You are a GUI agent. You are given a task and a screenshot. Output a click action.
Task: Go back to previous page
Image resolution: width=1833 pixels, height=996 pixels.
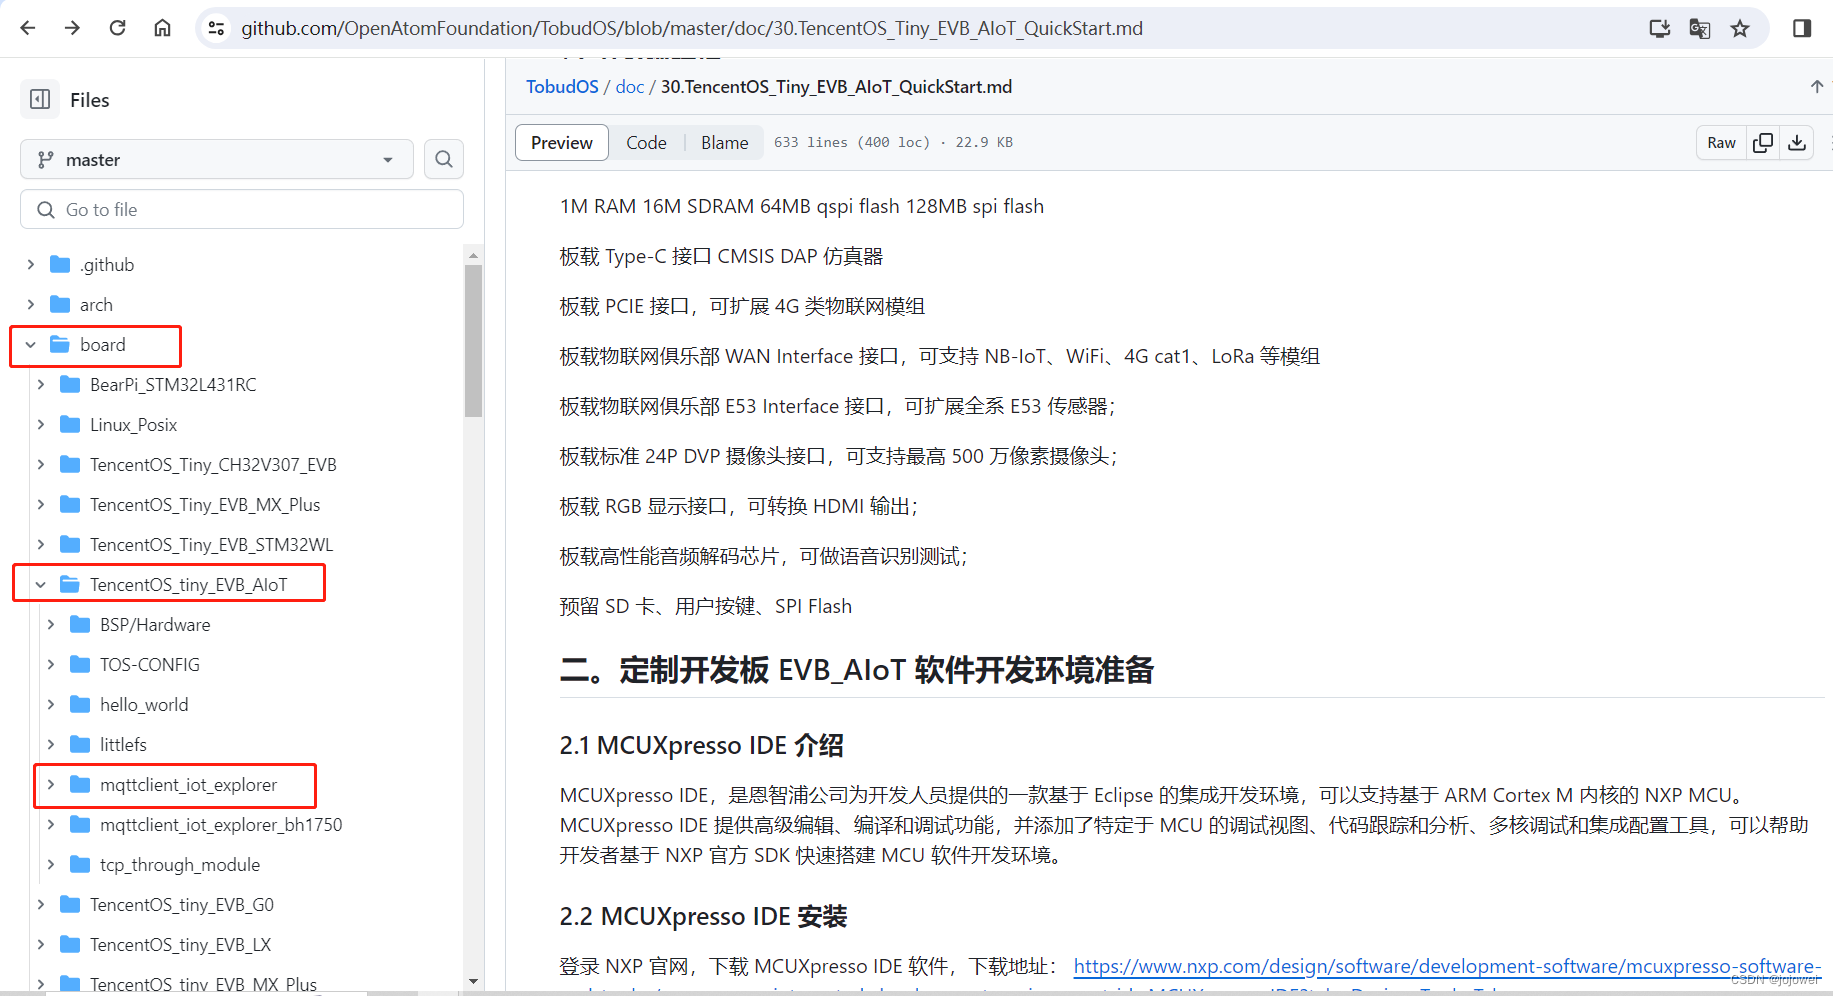[x=28, y=28]
